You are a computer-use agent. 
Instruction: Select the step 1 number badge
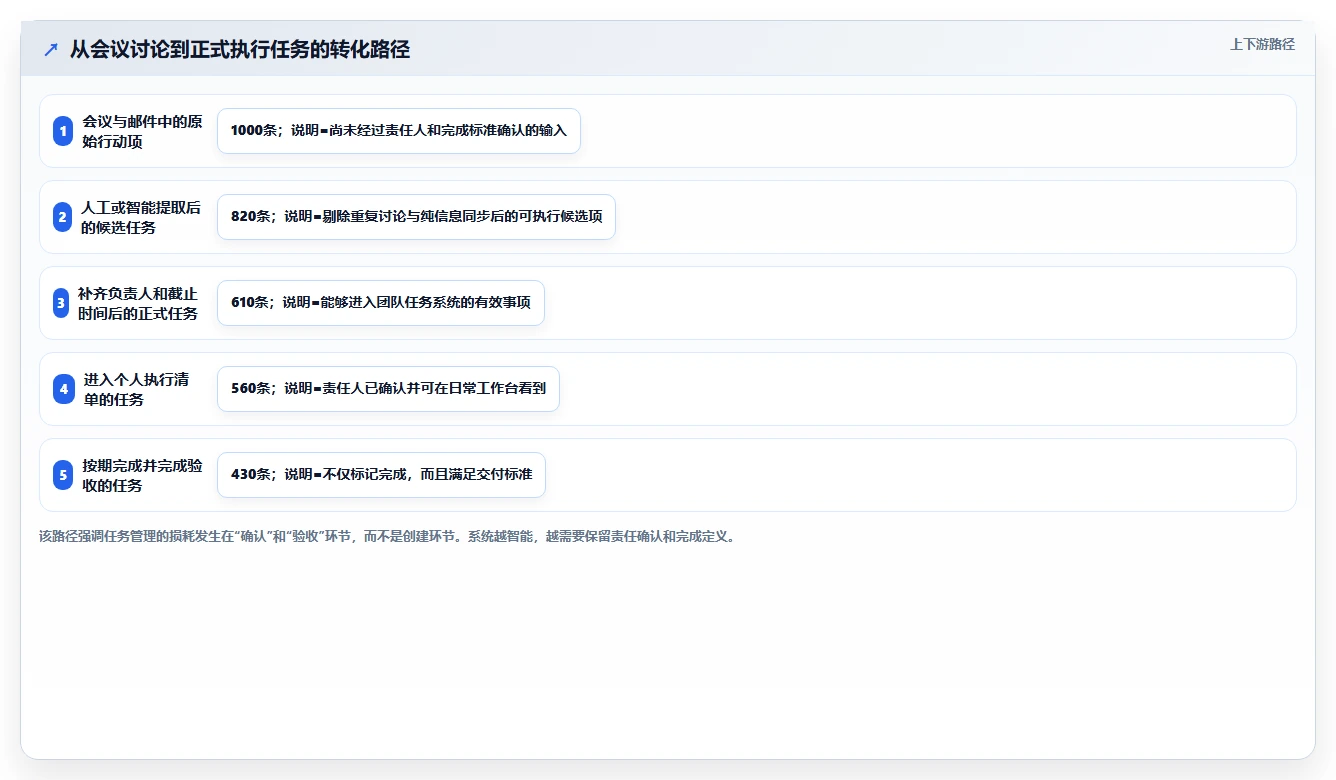click(63, 131)
